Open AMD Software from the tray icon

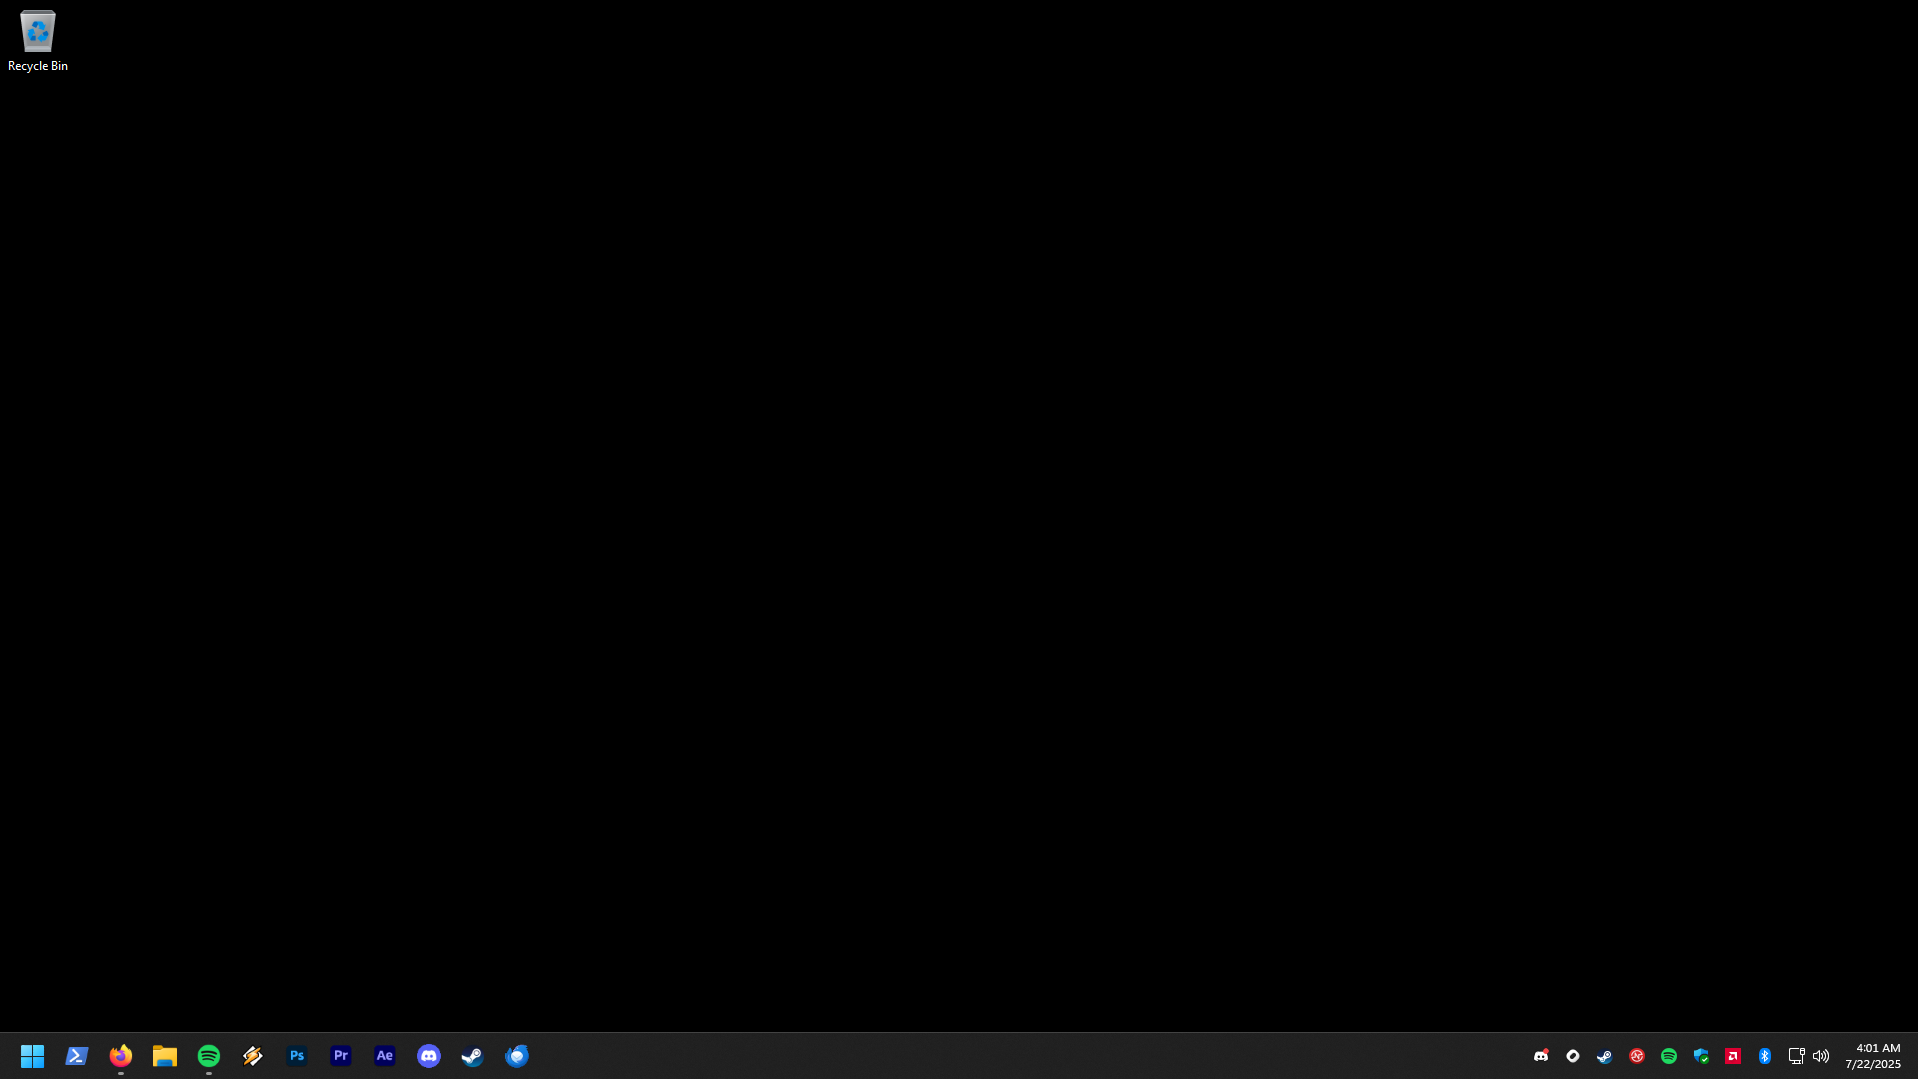point(1733,1056)
